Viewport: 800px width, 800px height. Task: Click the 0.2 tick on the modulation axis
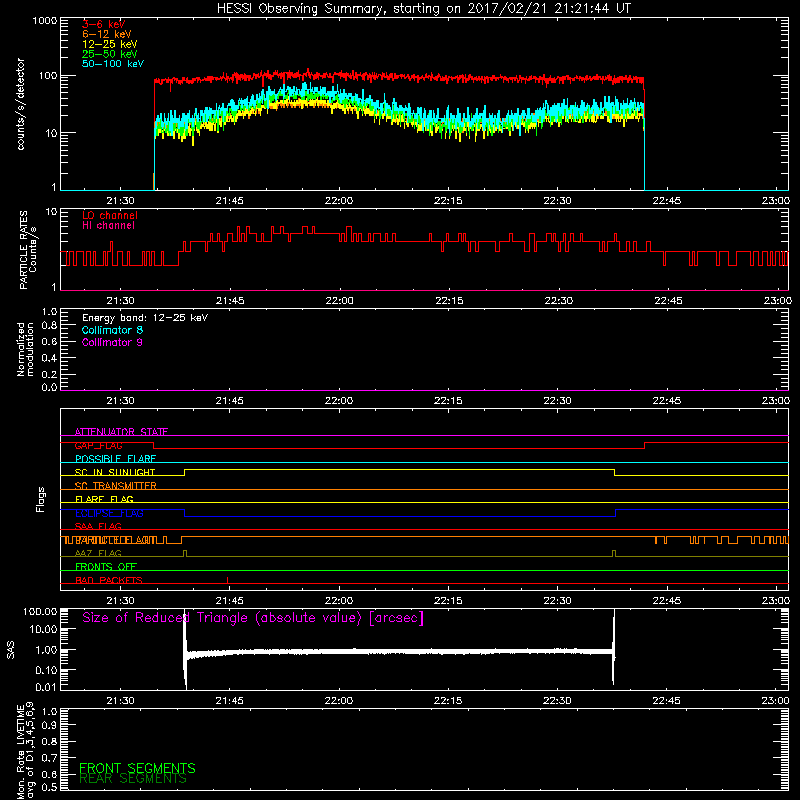pos(49,374)
